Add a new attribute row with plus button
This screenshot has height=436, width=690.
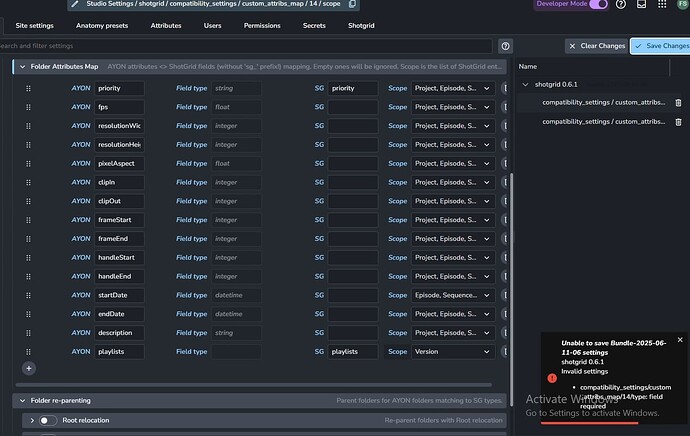pos(29,369)
